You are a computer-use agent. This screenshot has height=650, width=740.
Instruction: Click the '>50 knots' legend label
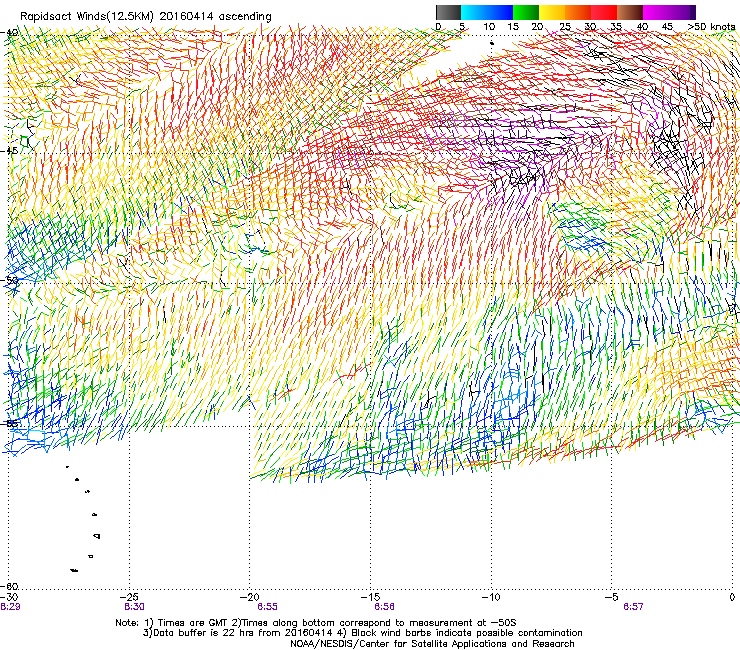(711, 27)
